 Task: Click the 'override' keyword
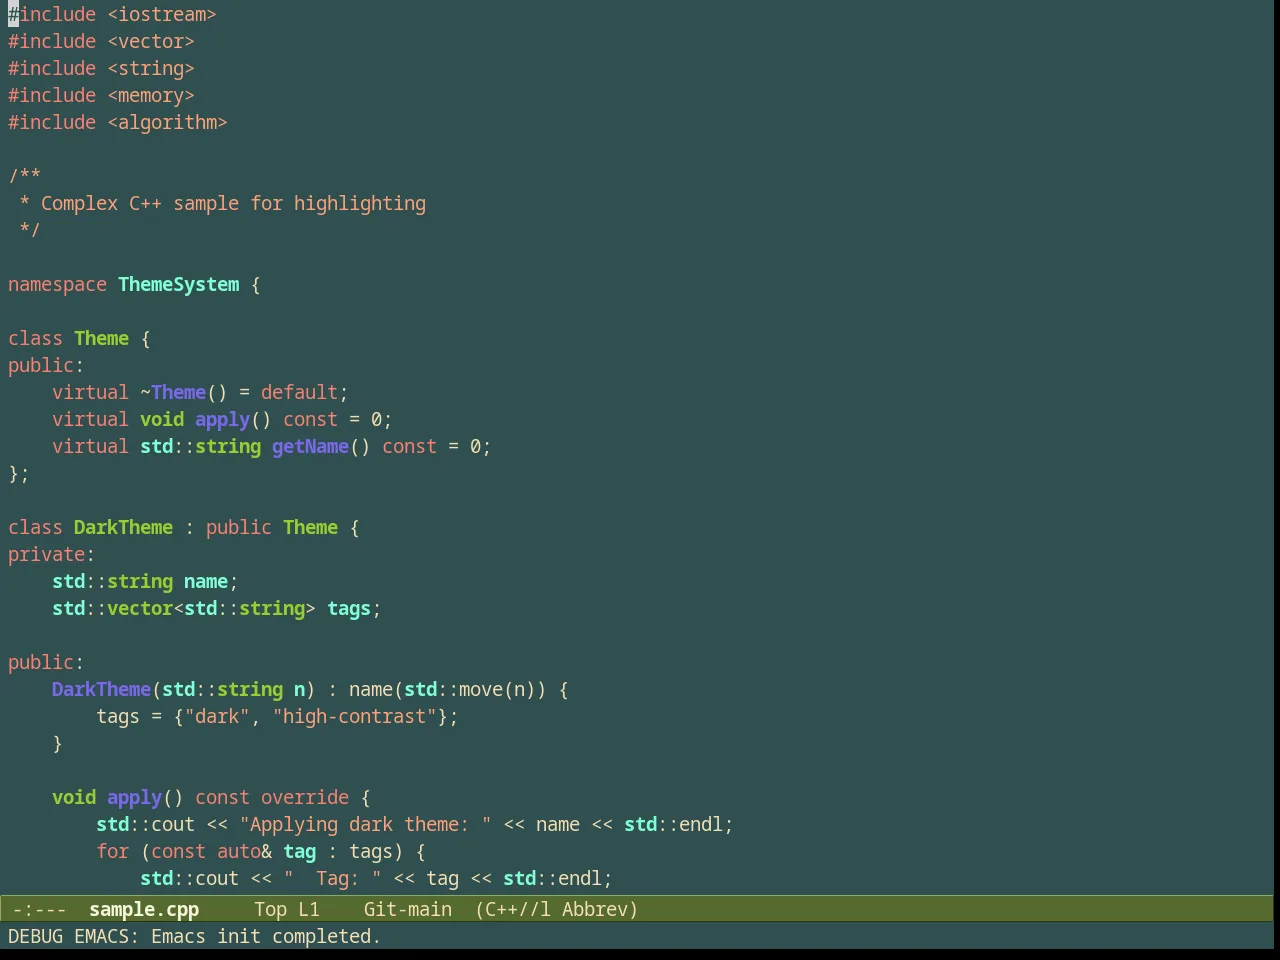(305, 797)
